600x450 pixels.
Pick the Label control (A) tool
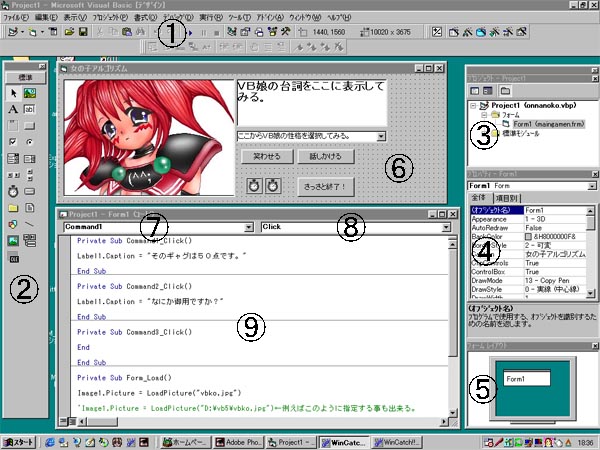point(14,108)
